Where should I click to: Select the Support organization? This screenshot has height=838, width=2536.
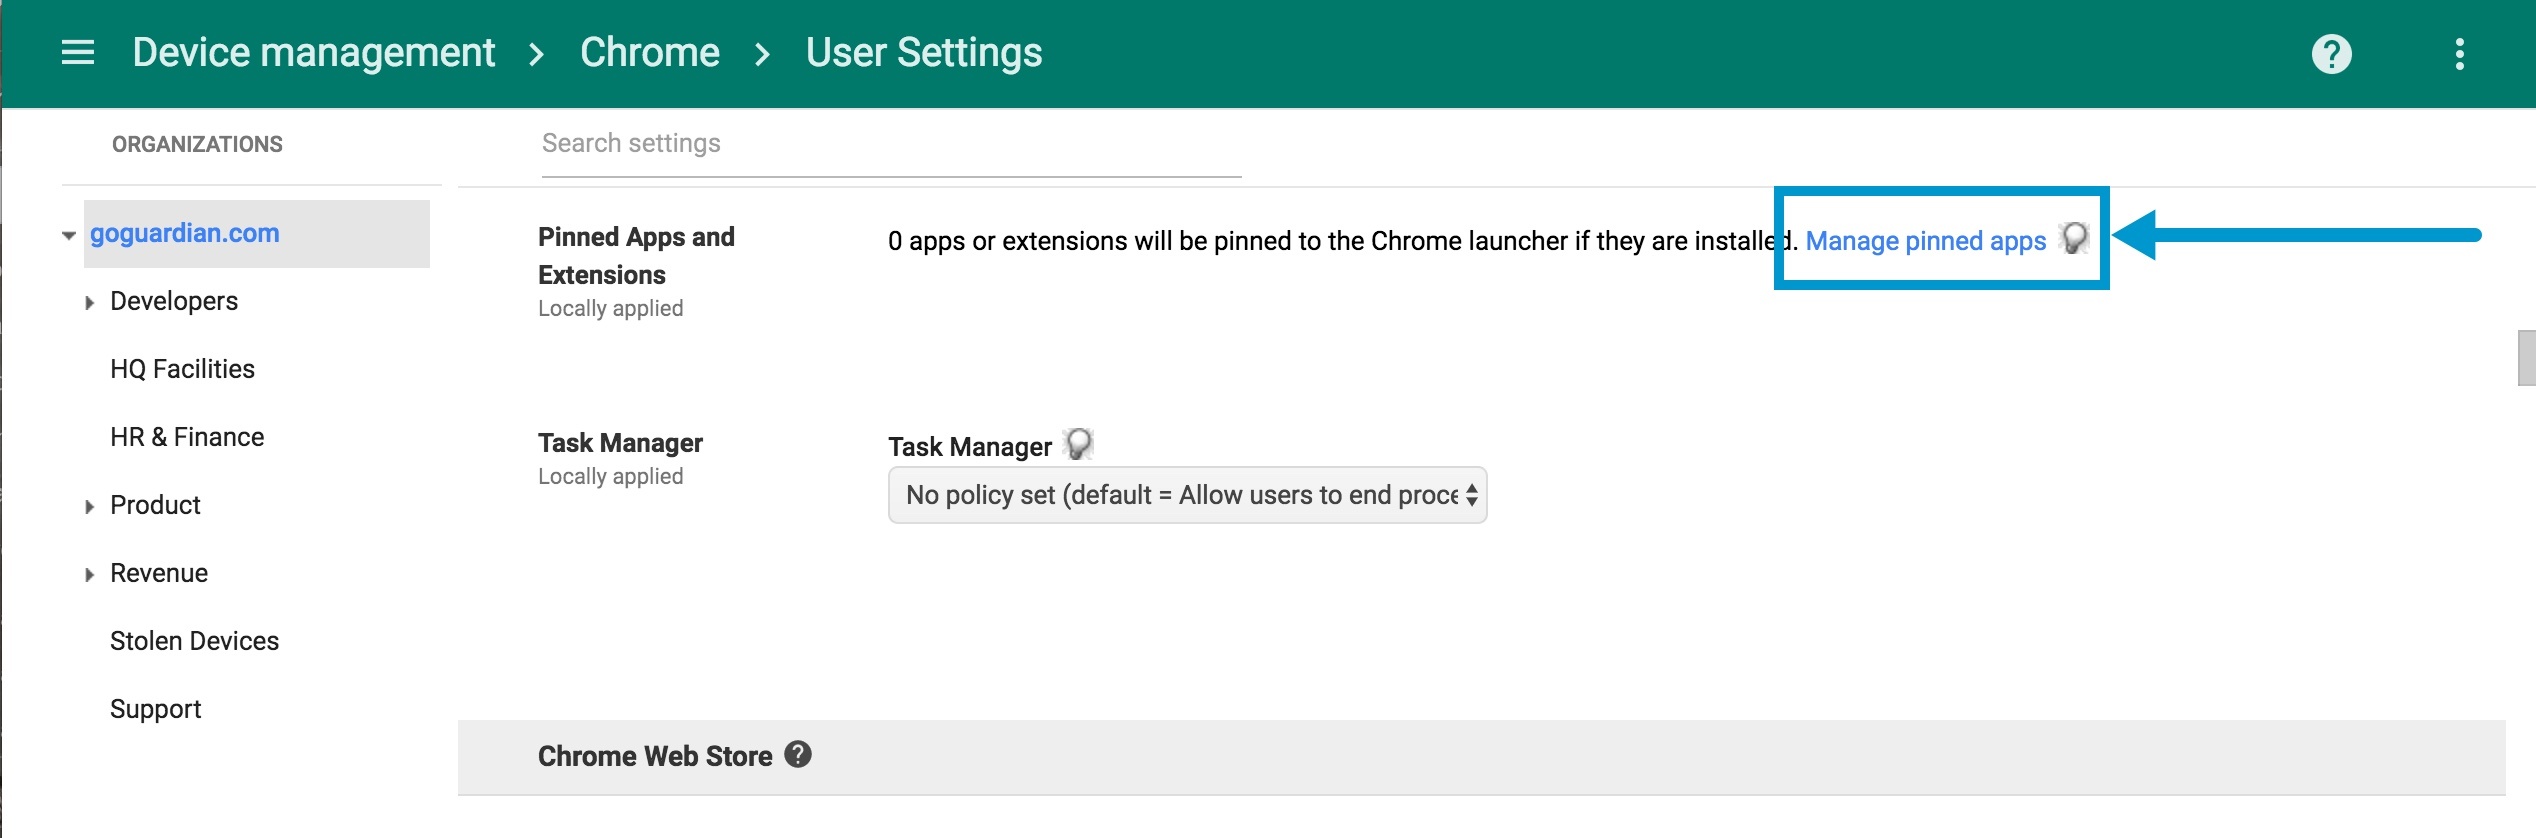pos(156,709)
